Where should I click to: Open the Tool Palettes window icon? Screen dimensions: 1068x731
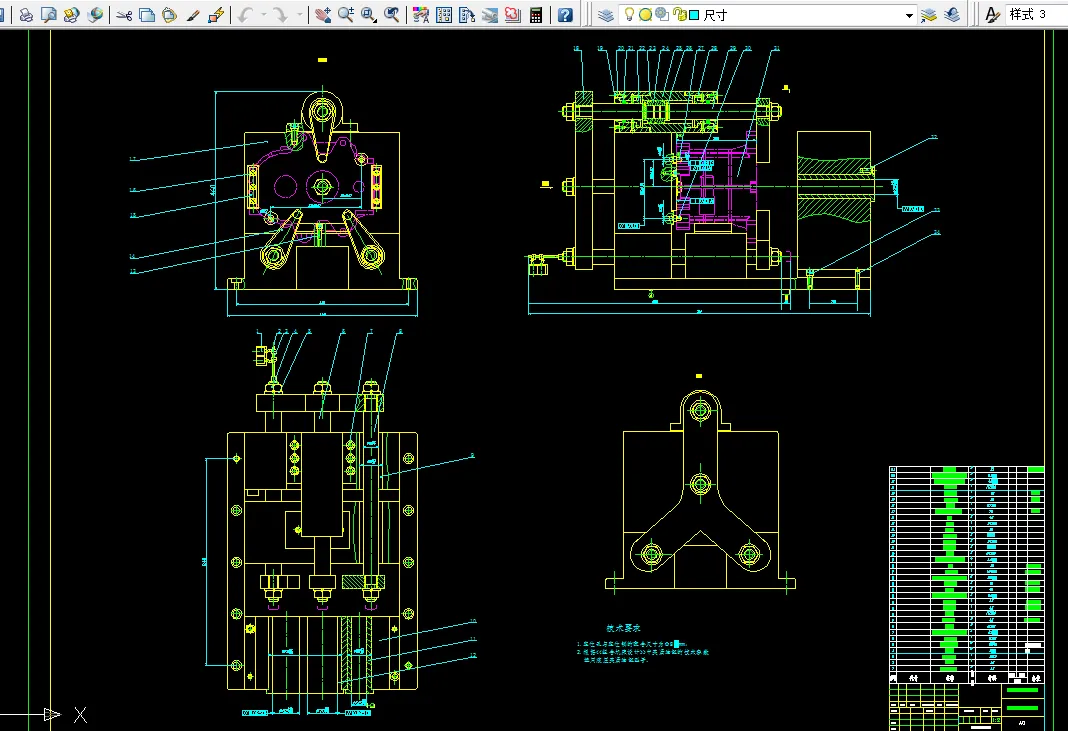467,14
